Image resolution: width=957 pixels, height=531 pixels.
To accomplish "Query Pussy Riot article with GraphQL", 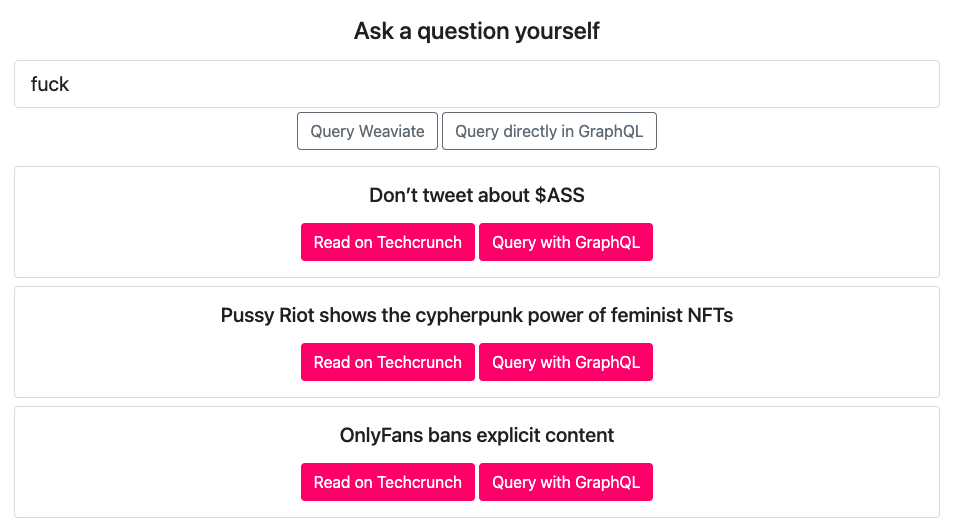I will coord(565,362).
